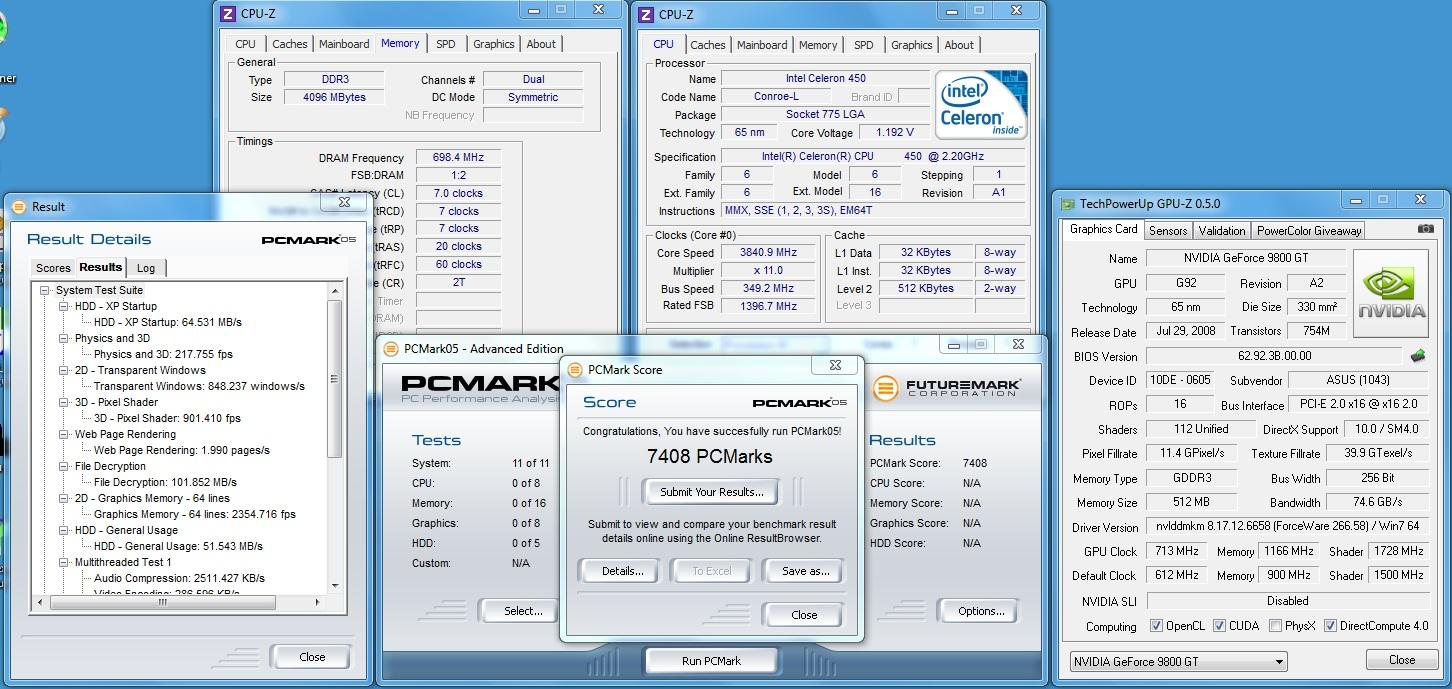1452x689 pixels.
Task: Collapse the HDD - XP Startup node
Action: (x=64, y=306)
